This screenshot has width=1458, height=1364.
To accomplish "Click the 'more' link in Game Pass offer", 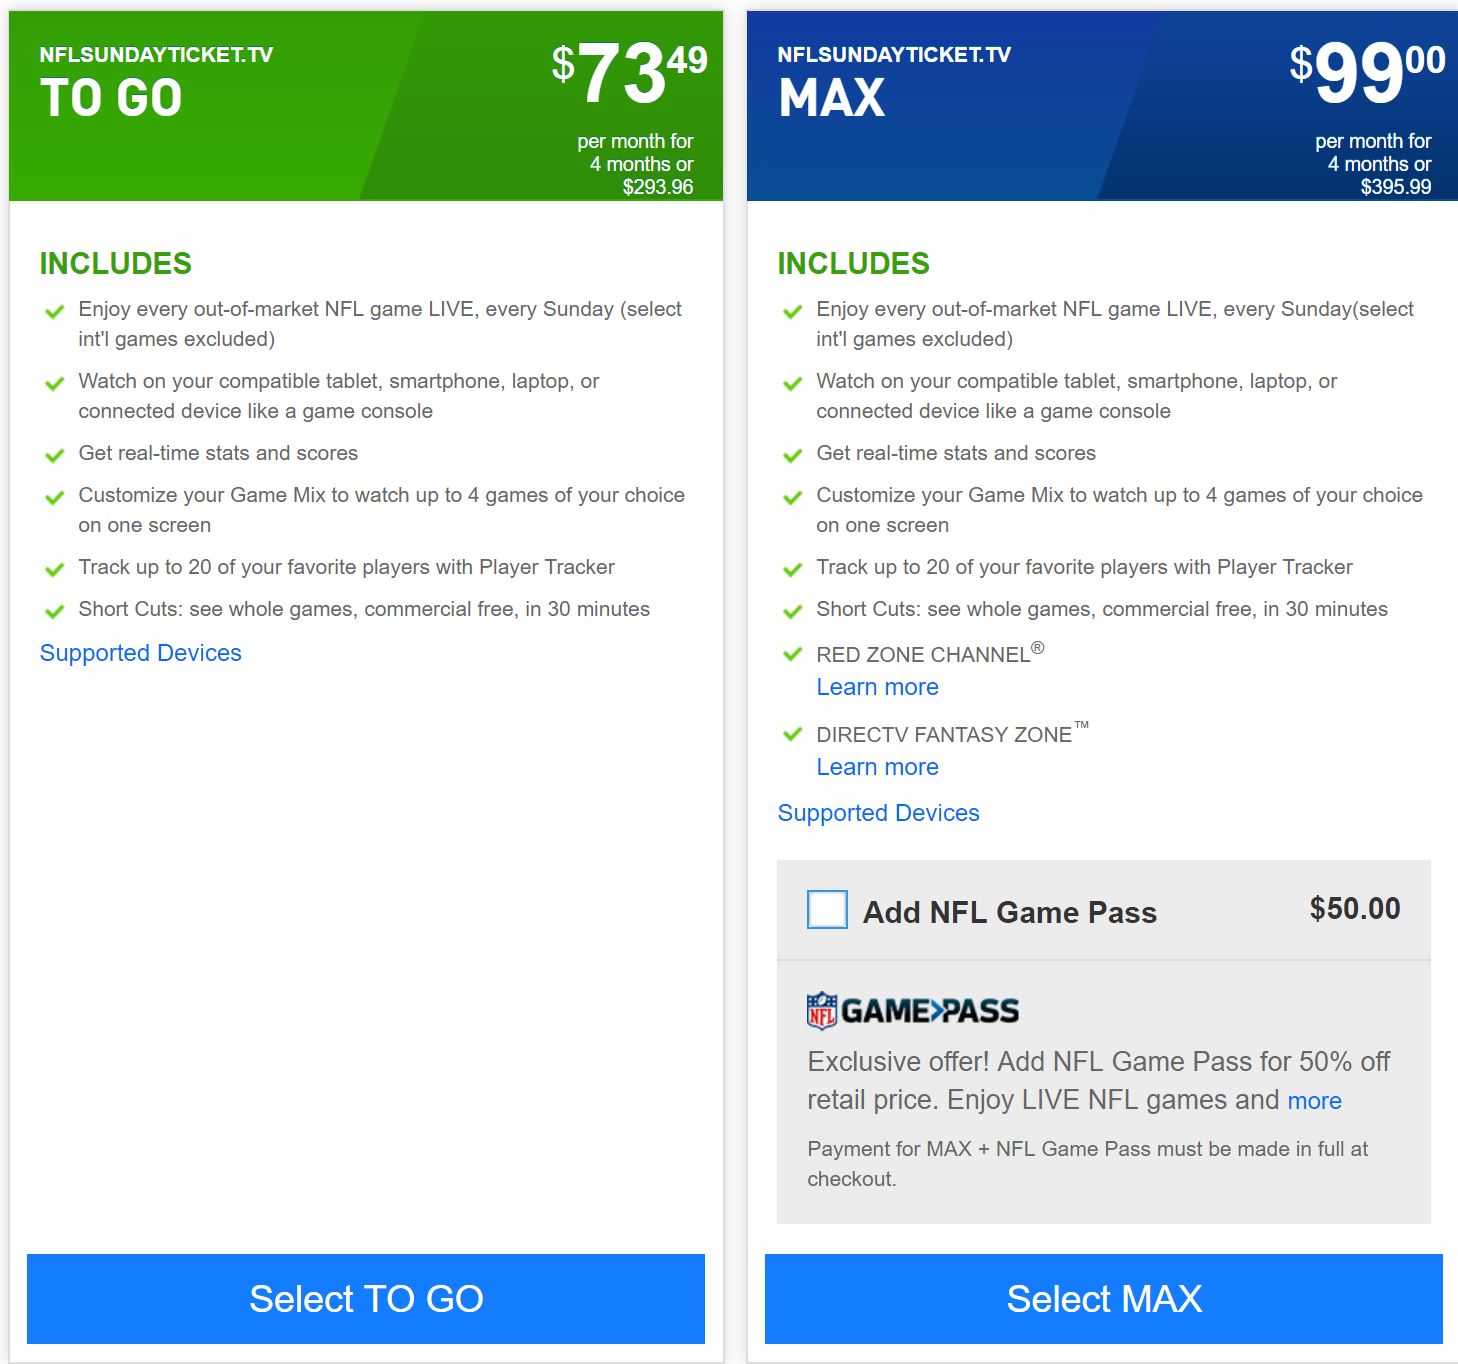I will 1315,1101.
